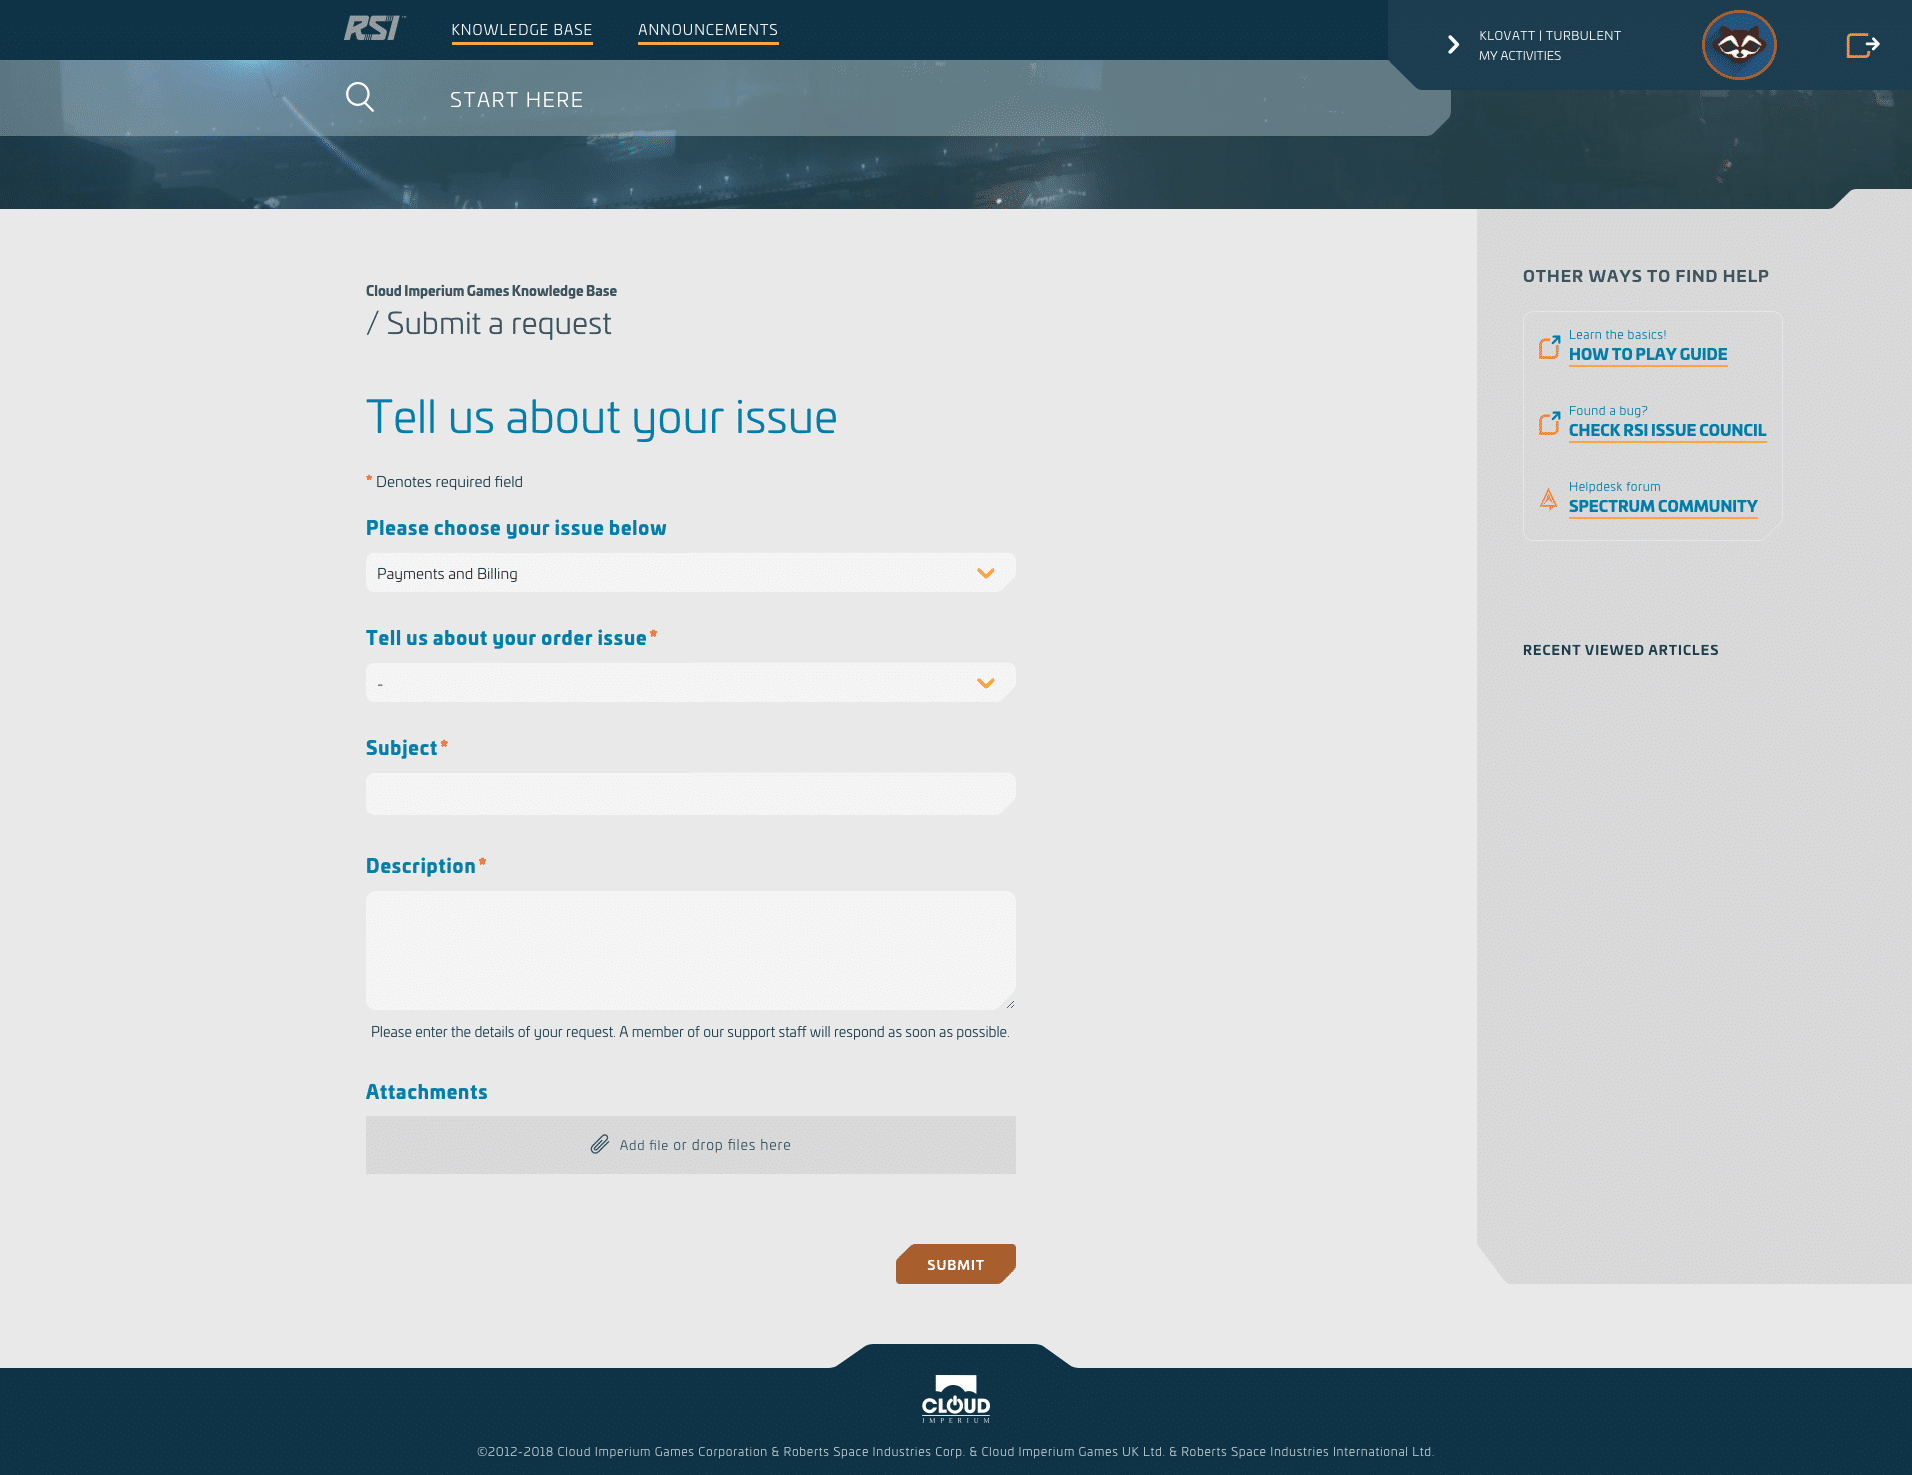Open the order issue dropdown
Image resolution: width=1912 pixels, height=1475 pixels.
[690, 683]
